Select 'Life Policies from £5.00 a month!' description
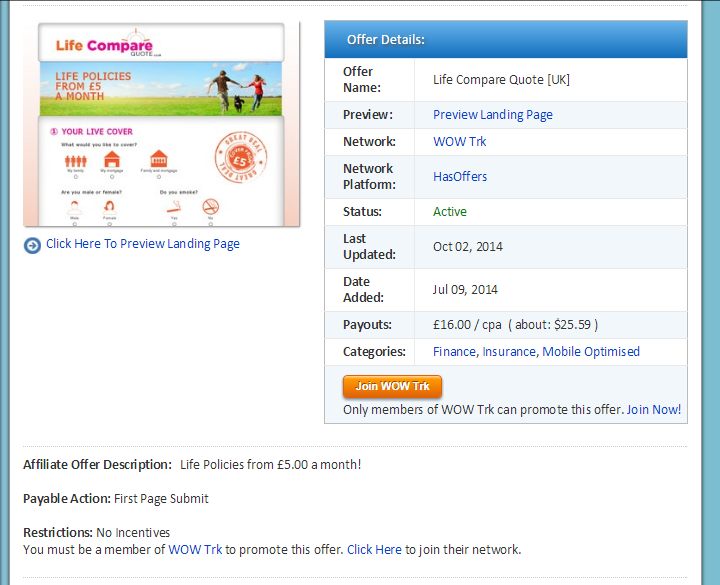The width and height of the screenshot is (720, 585). click(270, 465)
